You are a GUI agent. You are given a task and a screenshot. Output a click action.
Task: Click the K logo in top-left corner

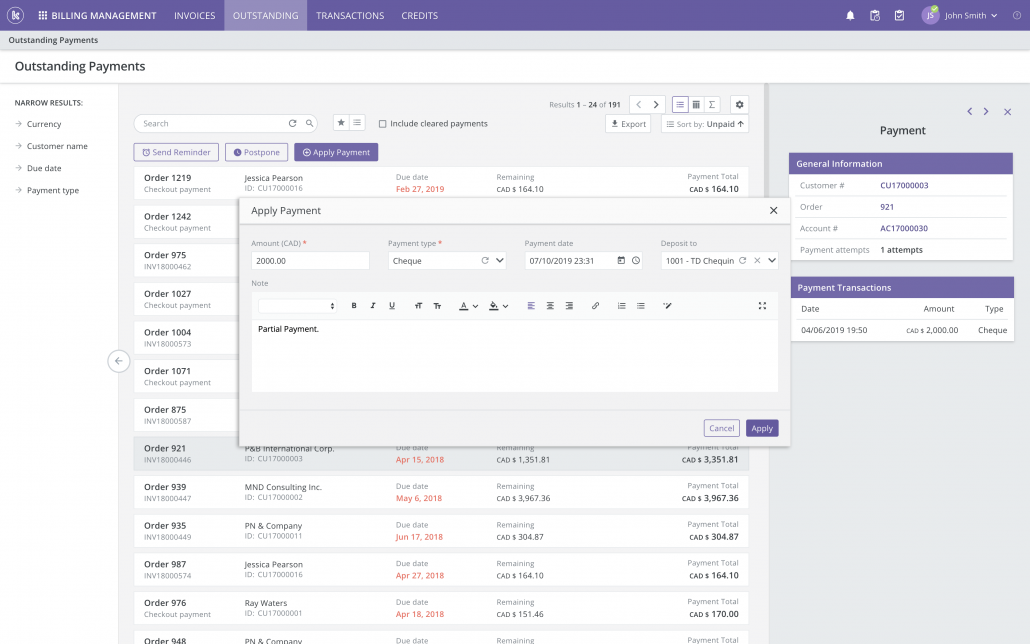point(15,15)
